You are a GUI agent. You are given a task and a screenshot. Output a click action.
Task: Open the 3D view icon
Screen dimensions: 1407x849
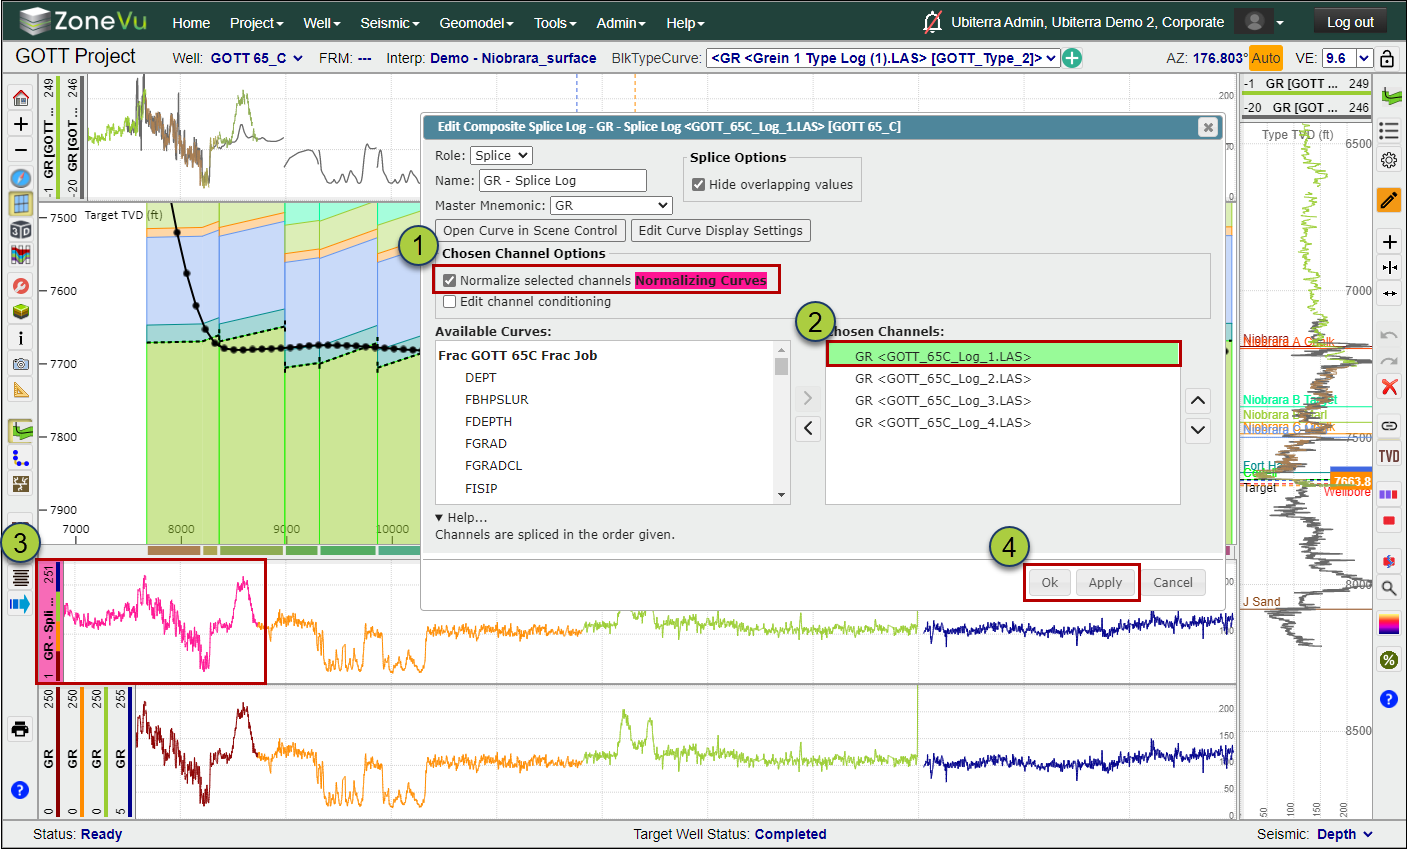pos(20,230)
